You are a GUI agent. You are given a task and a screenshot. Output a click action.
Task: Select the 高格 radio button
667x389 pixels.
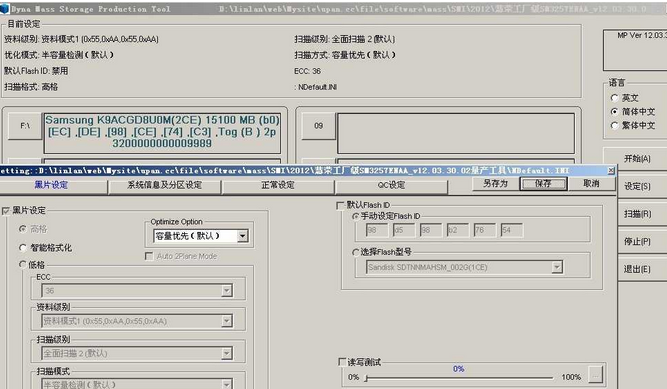pos(23,229)
